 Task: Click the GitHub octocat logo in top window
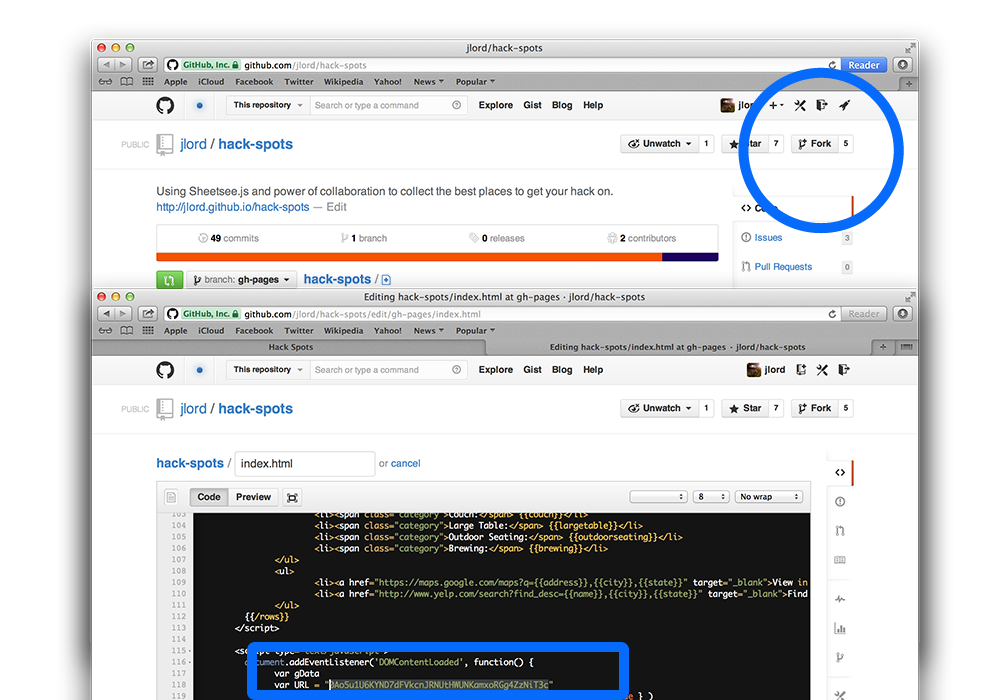(x=165, y=105)
